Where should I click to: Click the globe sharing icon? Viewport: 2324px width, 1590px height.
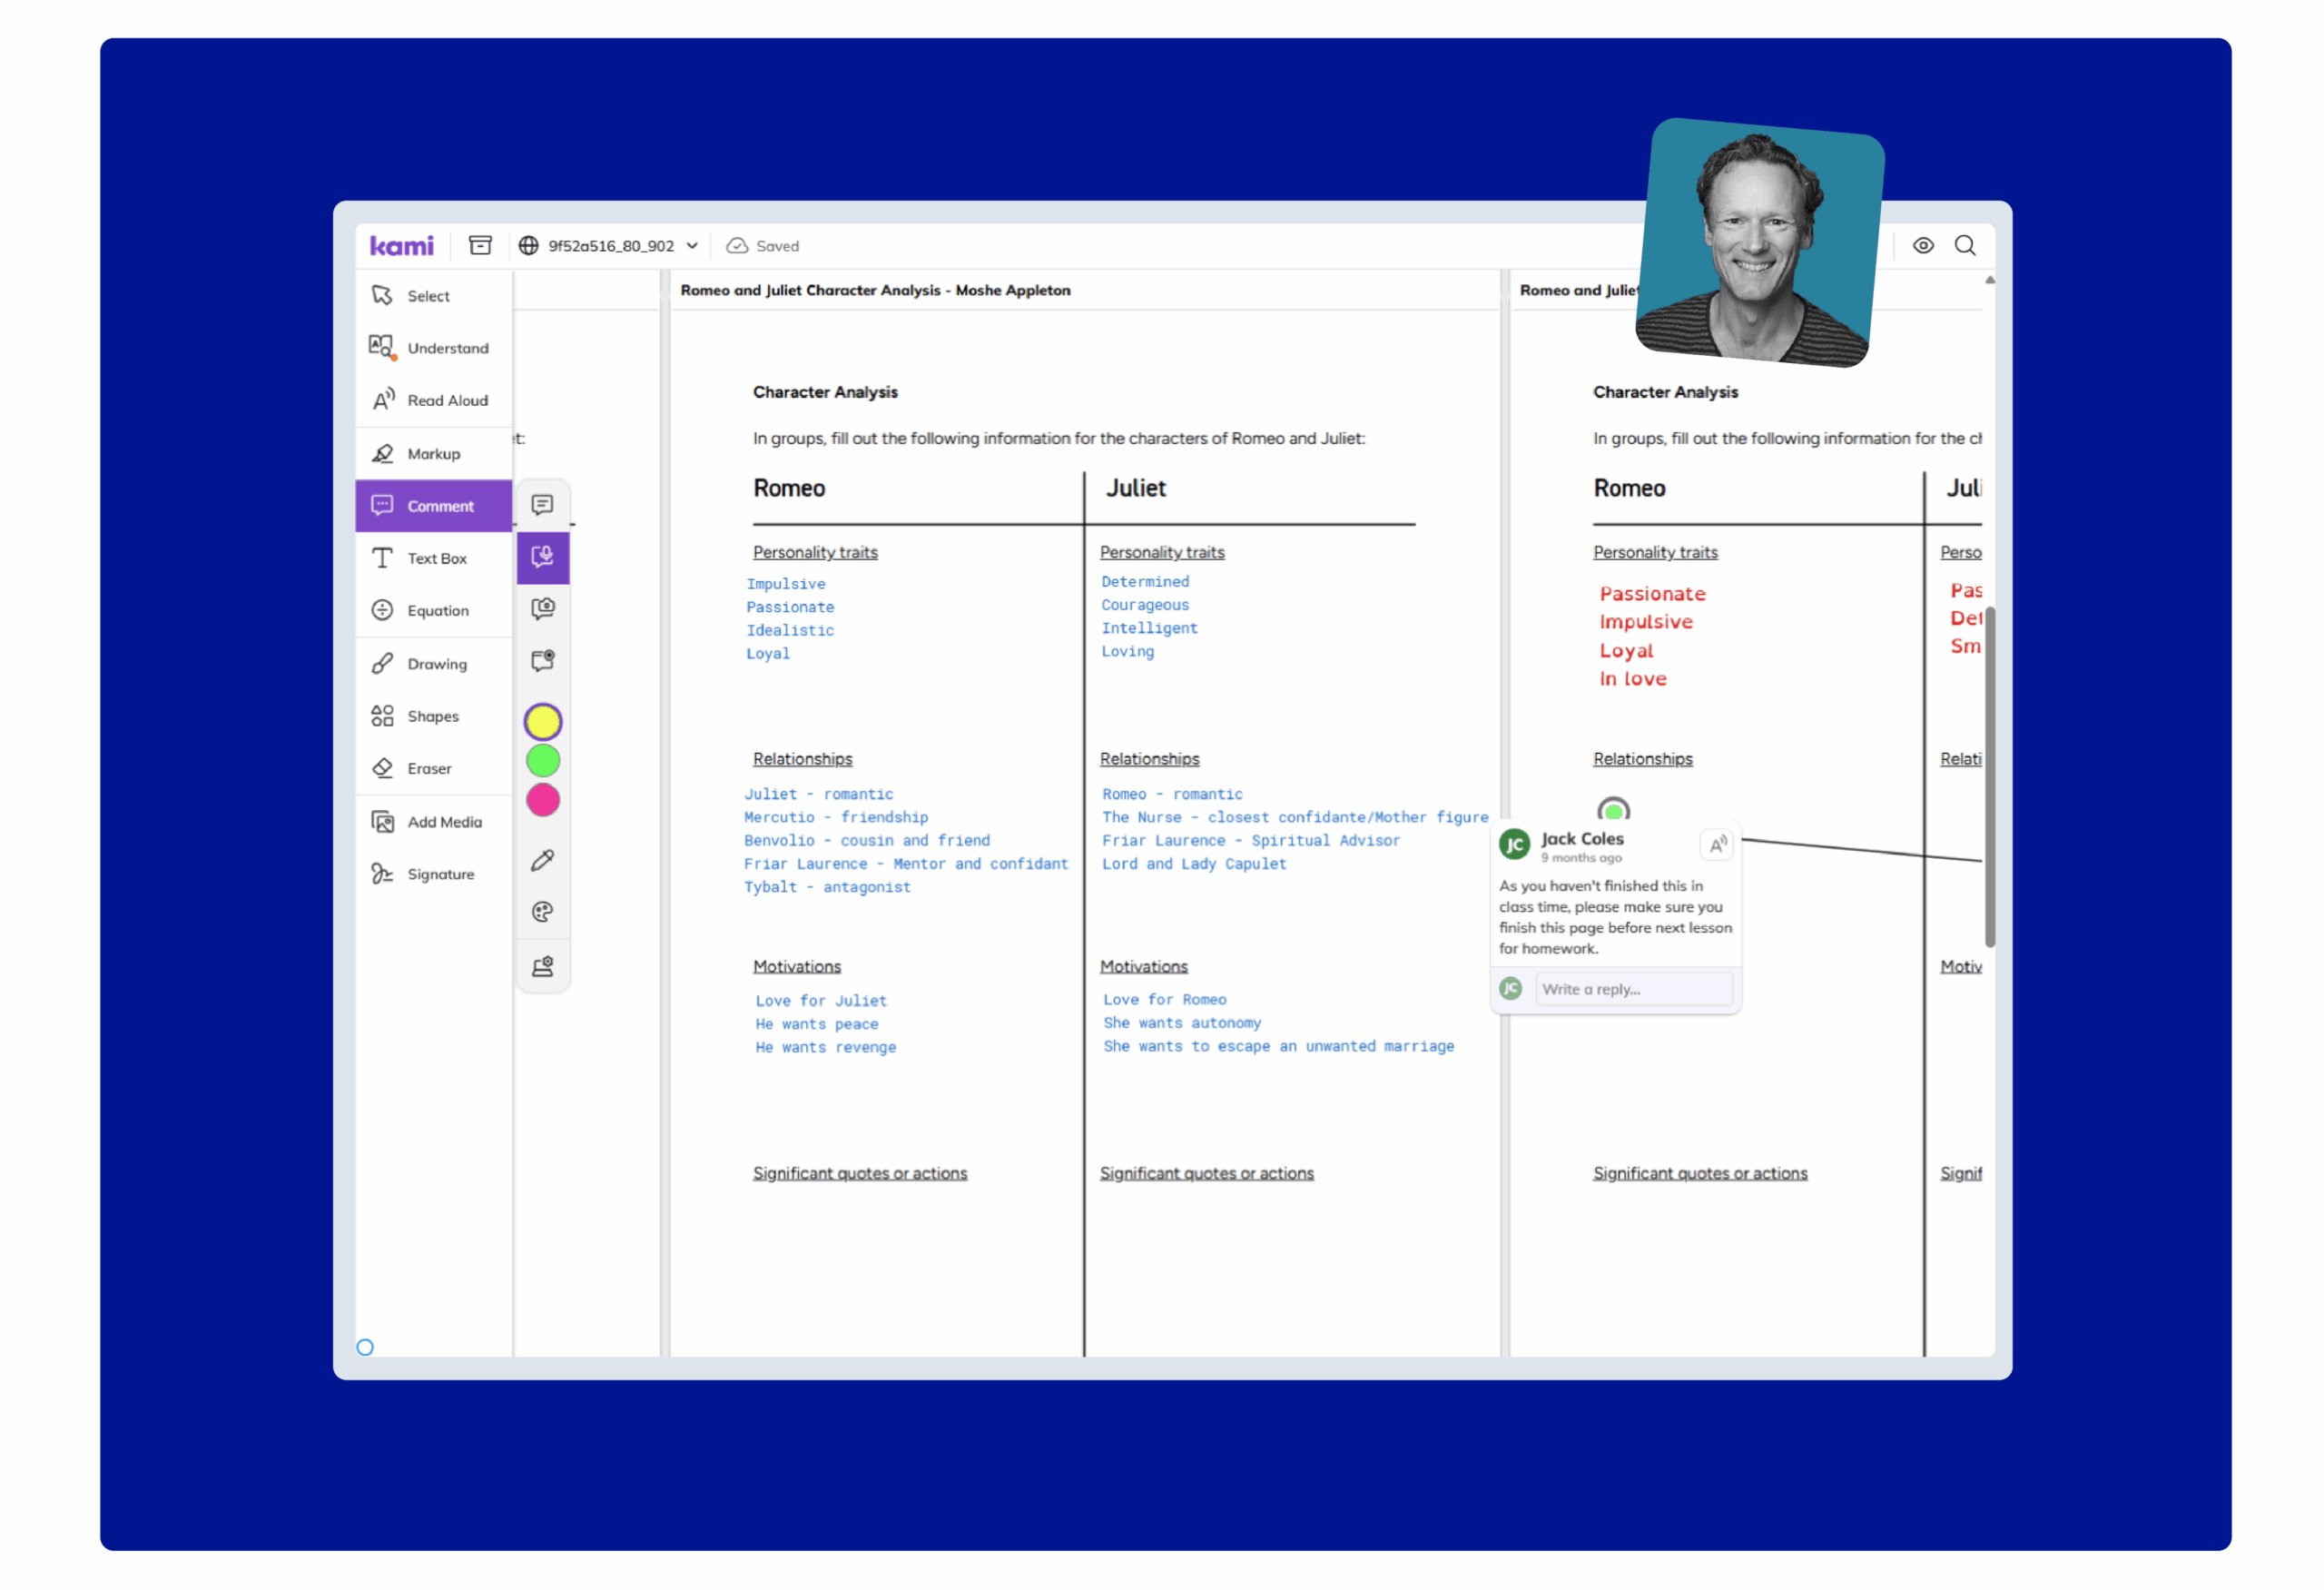point(528,245)
